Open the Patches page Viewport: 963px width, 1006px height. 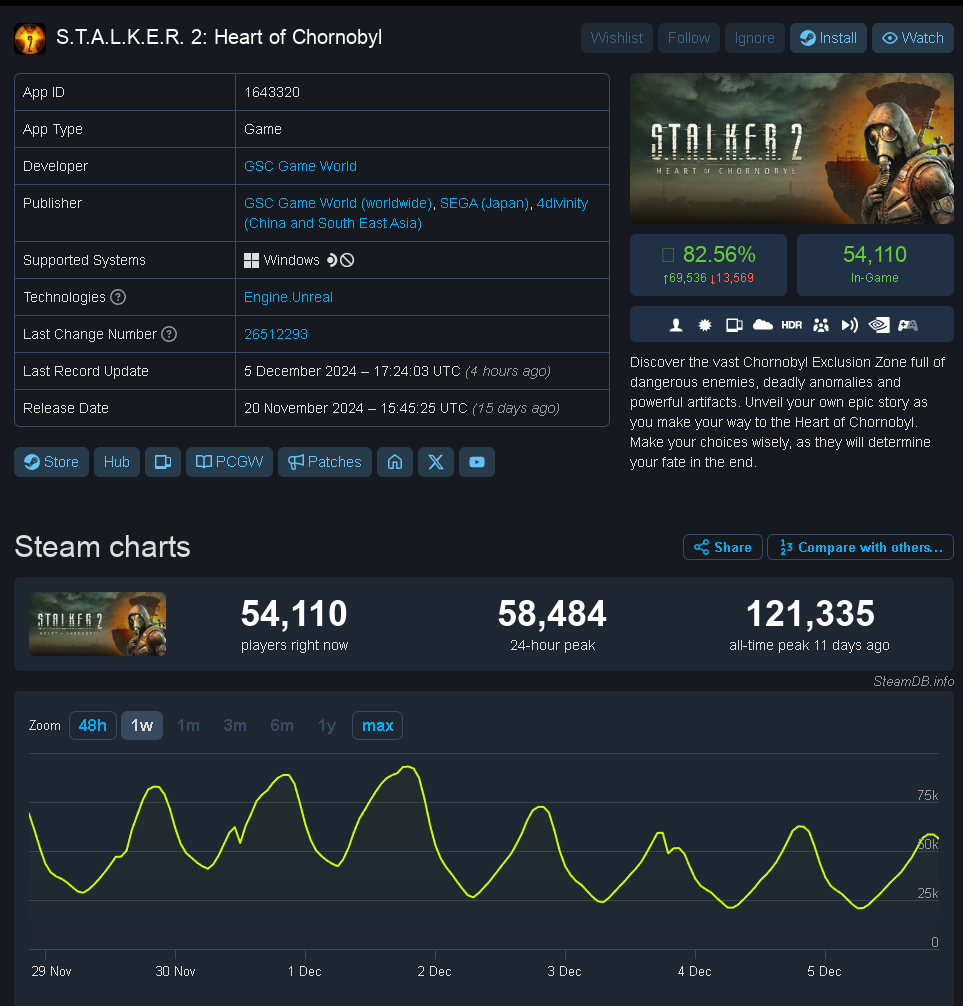point(325,462)
